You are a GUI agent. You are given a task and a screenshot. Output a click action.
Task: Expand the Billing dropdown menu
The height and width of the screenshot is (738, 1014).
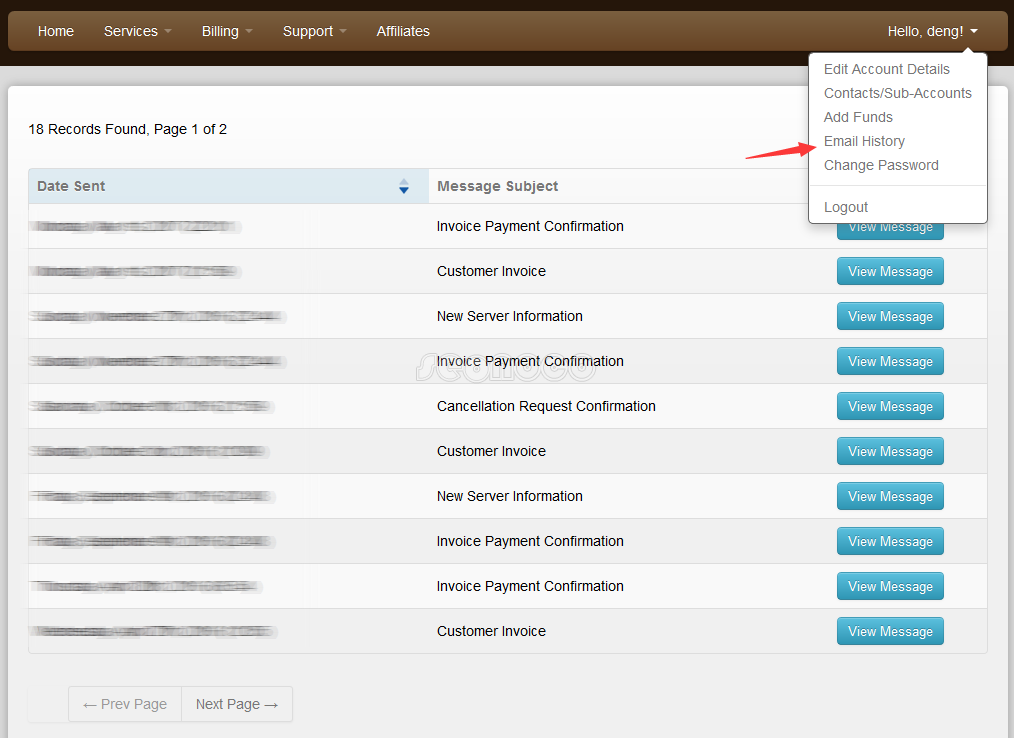click(226, 31)
